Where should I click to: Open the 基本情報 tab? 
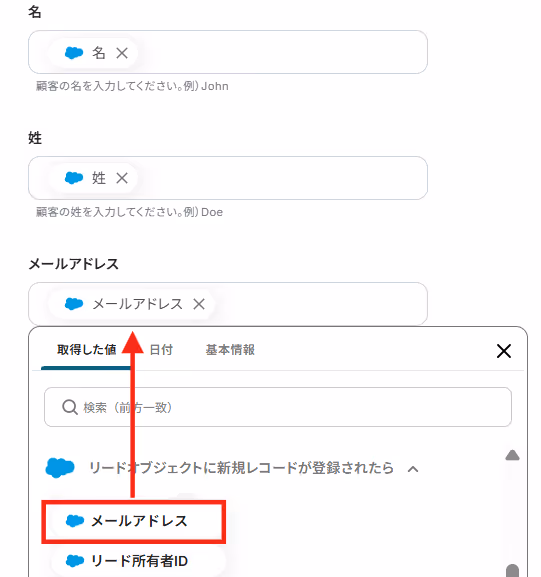click(230, 350)
